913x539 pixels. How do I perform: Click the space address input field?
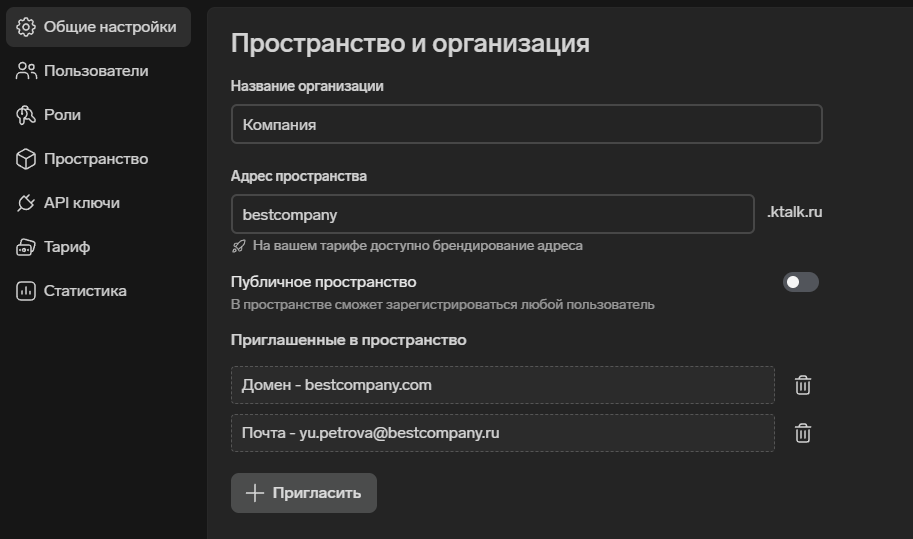492,214
